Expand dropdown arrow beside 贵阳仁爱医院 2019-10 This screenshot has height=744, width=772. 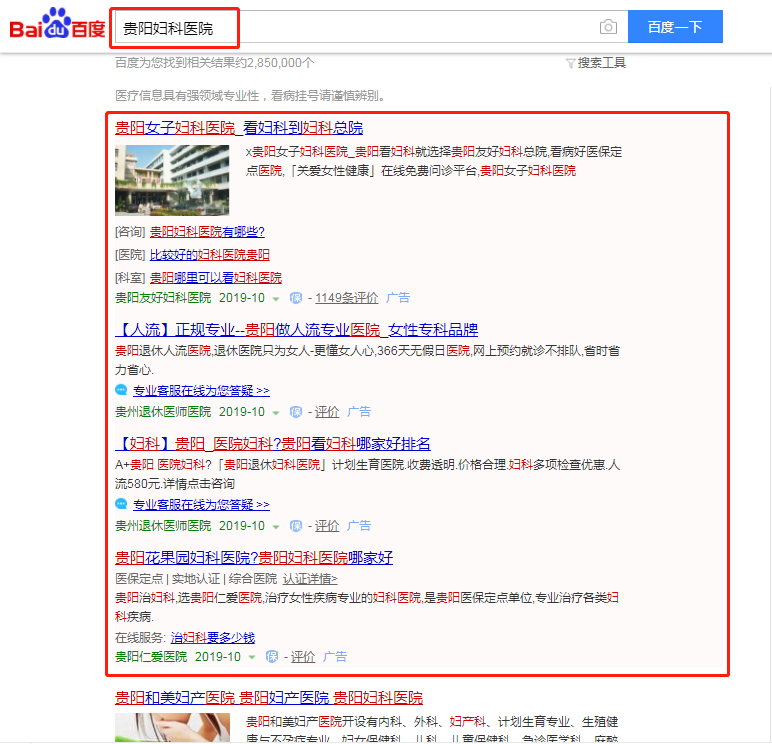pyautogui.click(x=252, y=658)
